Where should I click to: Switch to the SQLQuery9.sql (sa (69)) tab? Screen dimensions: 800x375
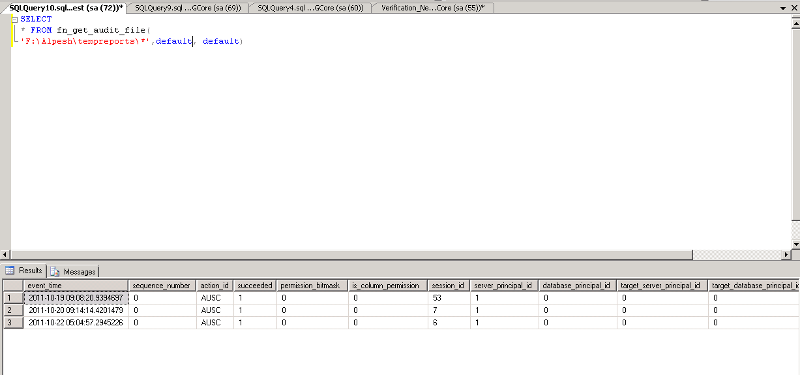pyautogui.click(x=188, y=8)
